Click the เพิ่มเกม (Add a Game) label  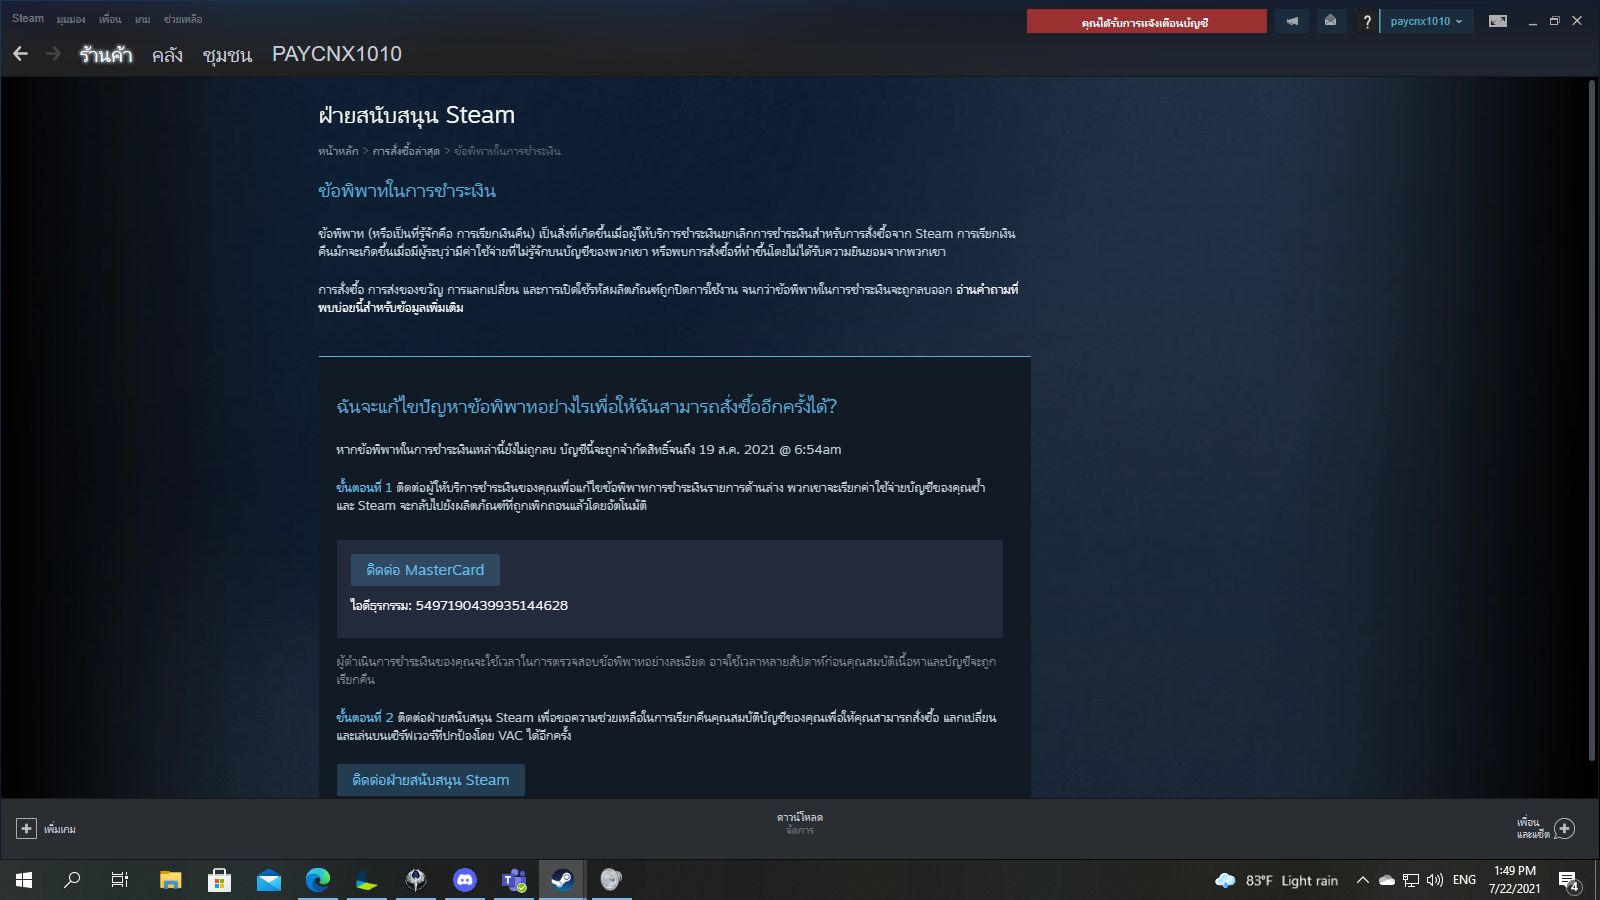click(60, 829)
